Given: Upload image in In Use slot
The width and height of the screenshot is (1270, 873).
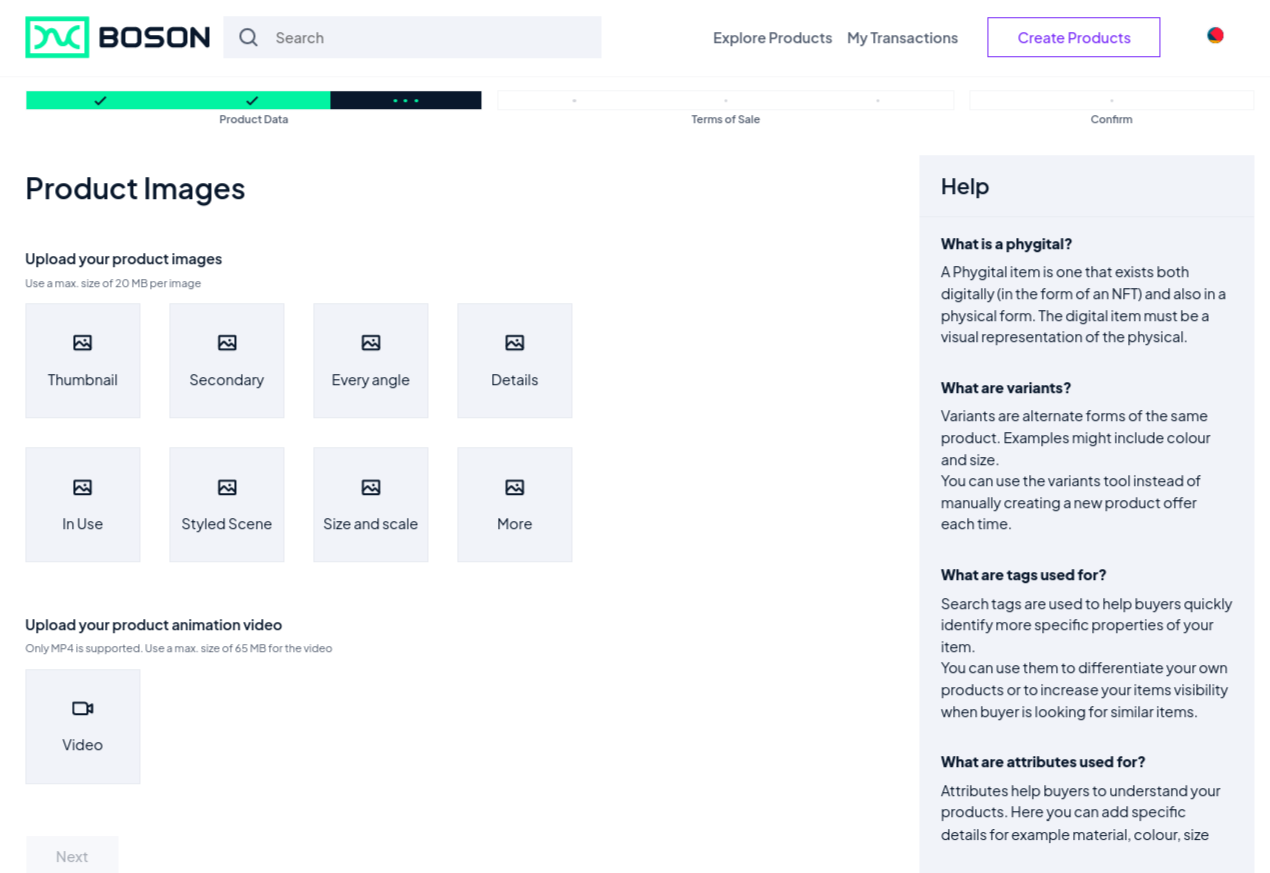Looking at the screenshot, I should [83, 505].
